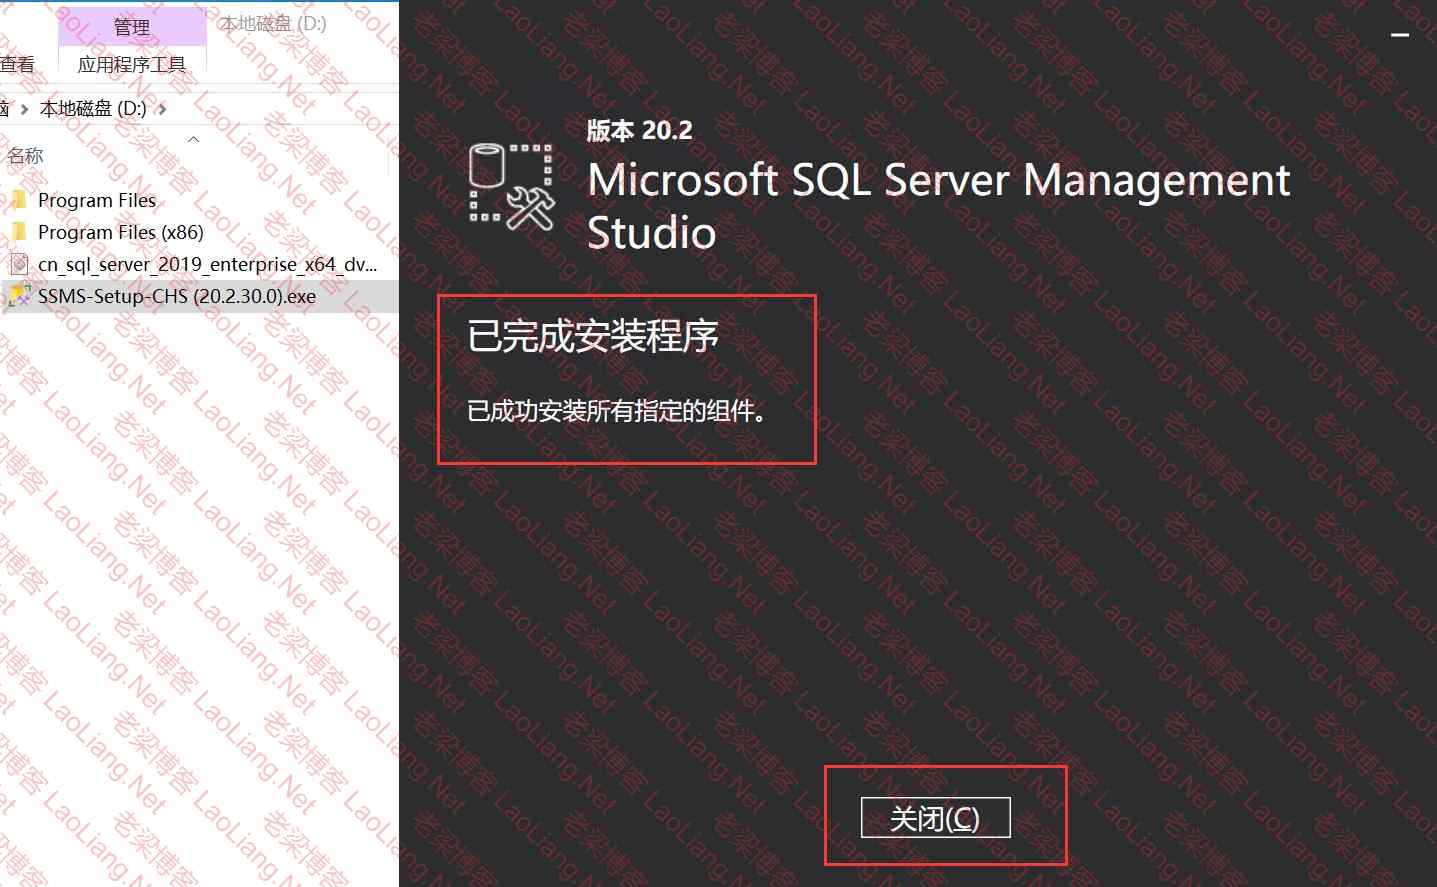Click the Program Files (x86) folder icon

coord(18,232)
